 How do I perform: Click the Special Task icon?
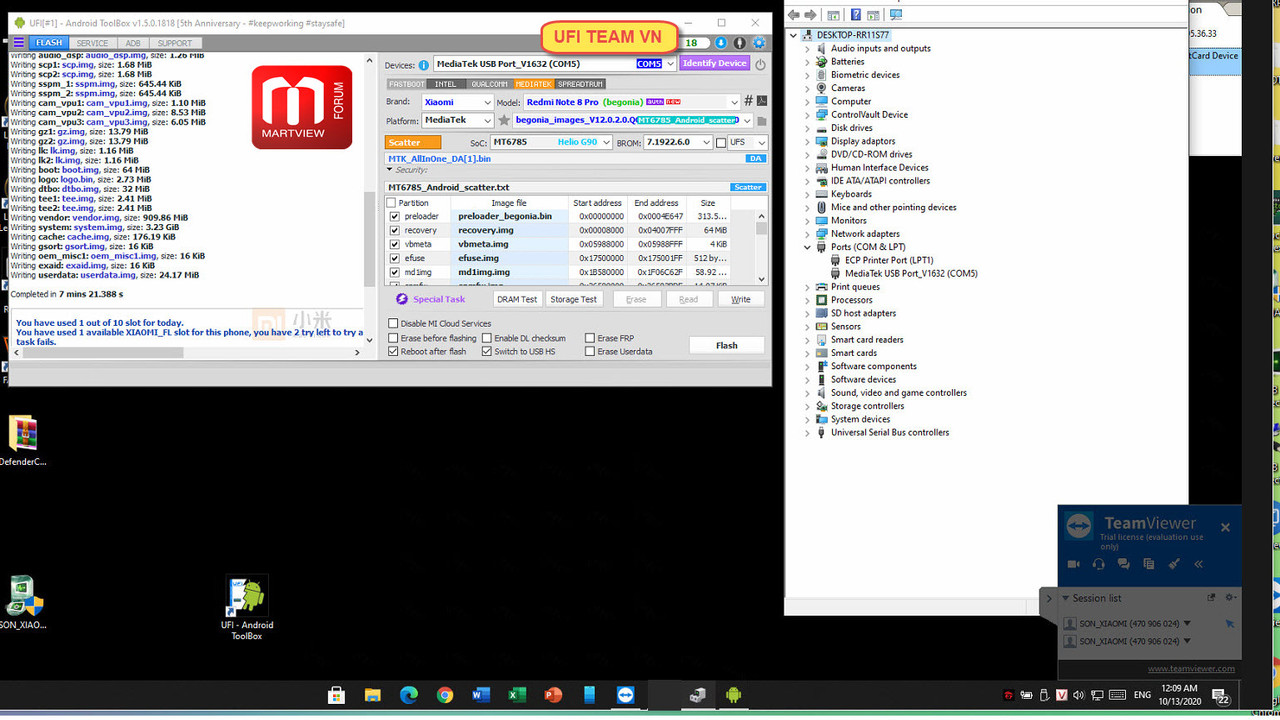click(402, 299)
